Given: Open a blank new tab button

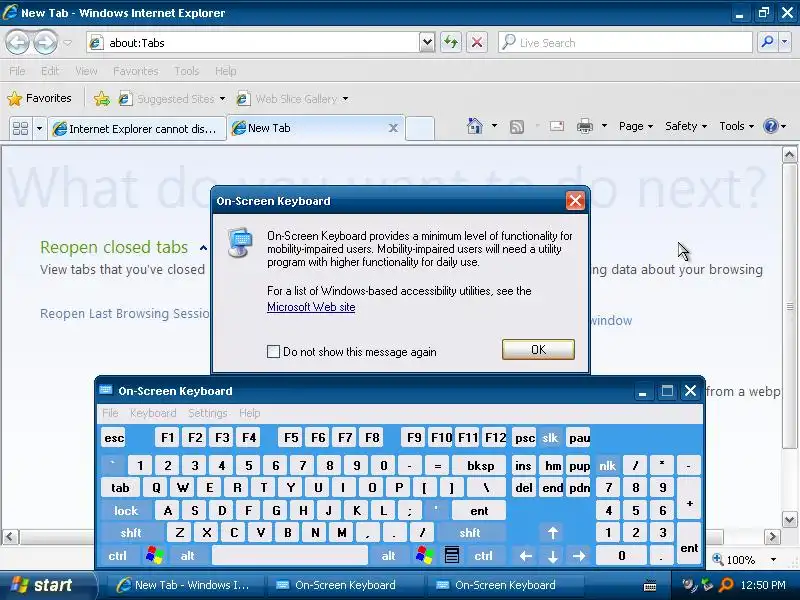Looking at the screenshot, I should [420, 128].
